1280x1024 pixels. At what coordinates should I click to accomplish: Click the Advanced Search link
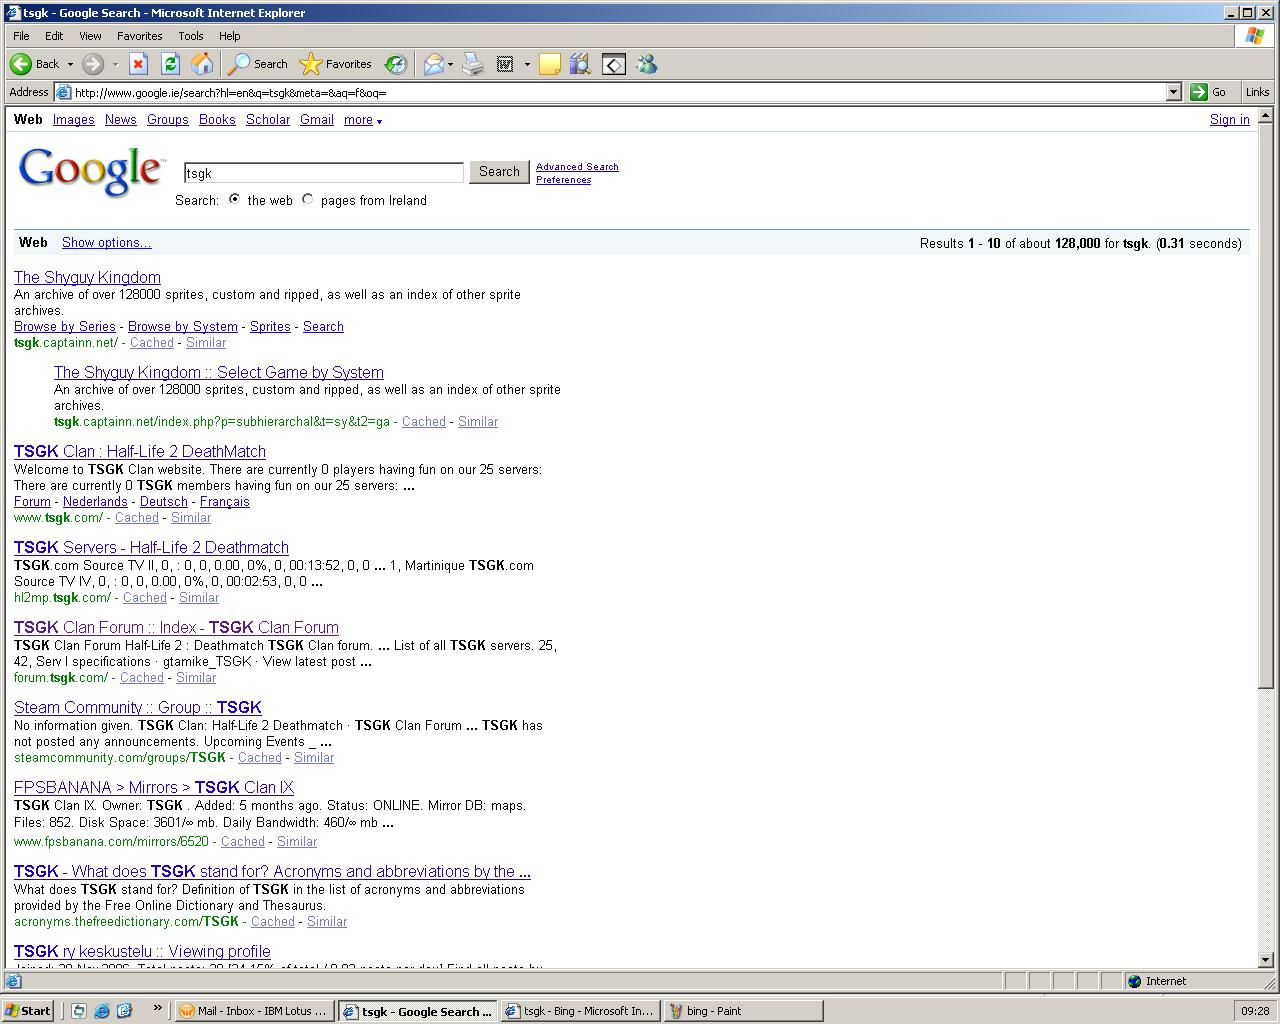pyautogui.click(x=577, y=166)
